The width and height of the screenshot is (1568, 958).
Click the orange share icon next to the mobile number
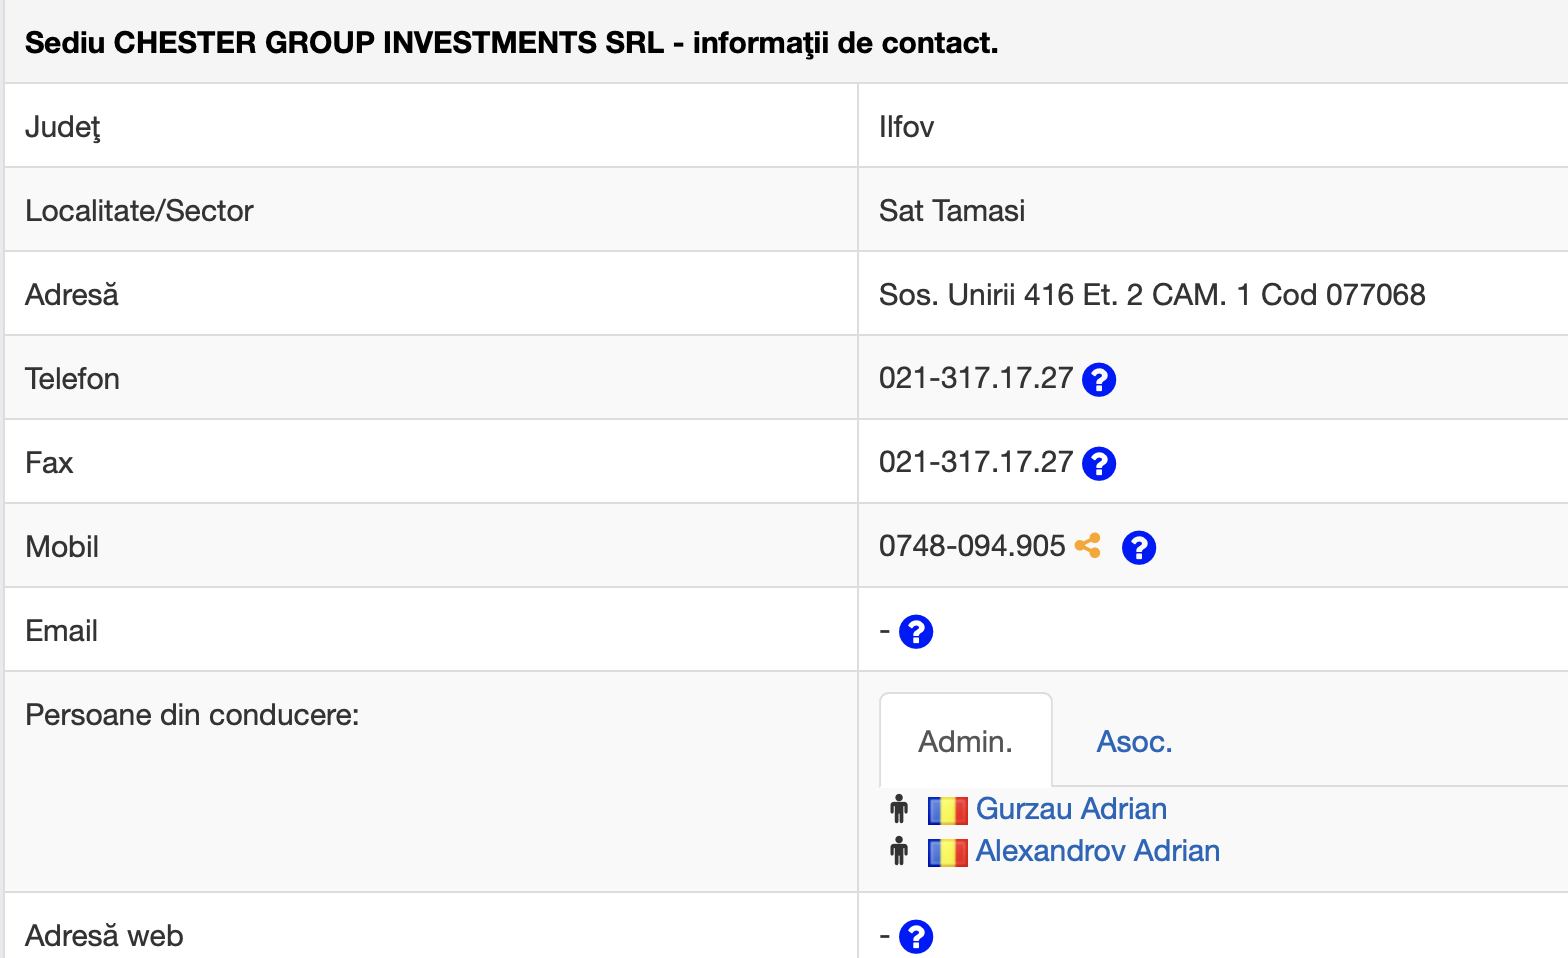click(x=1087, y=546)
